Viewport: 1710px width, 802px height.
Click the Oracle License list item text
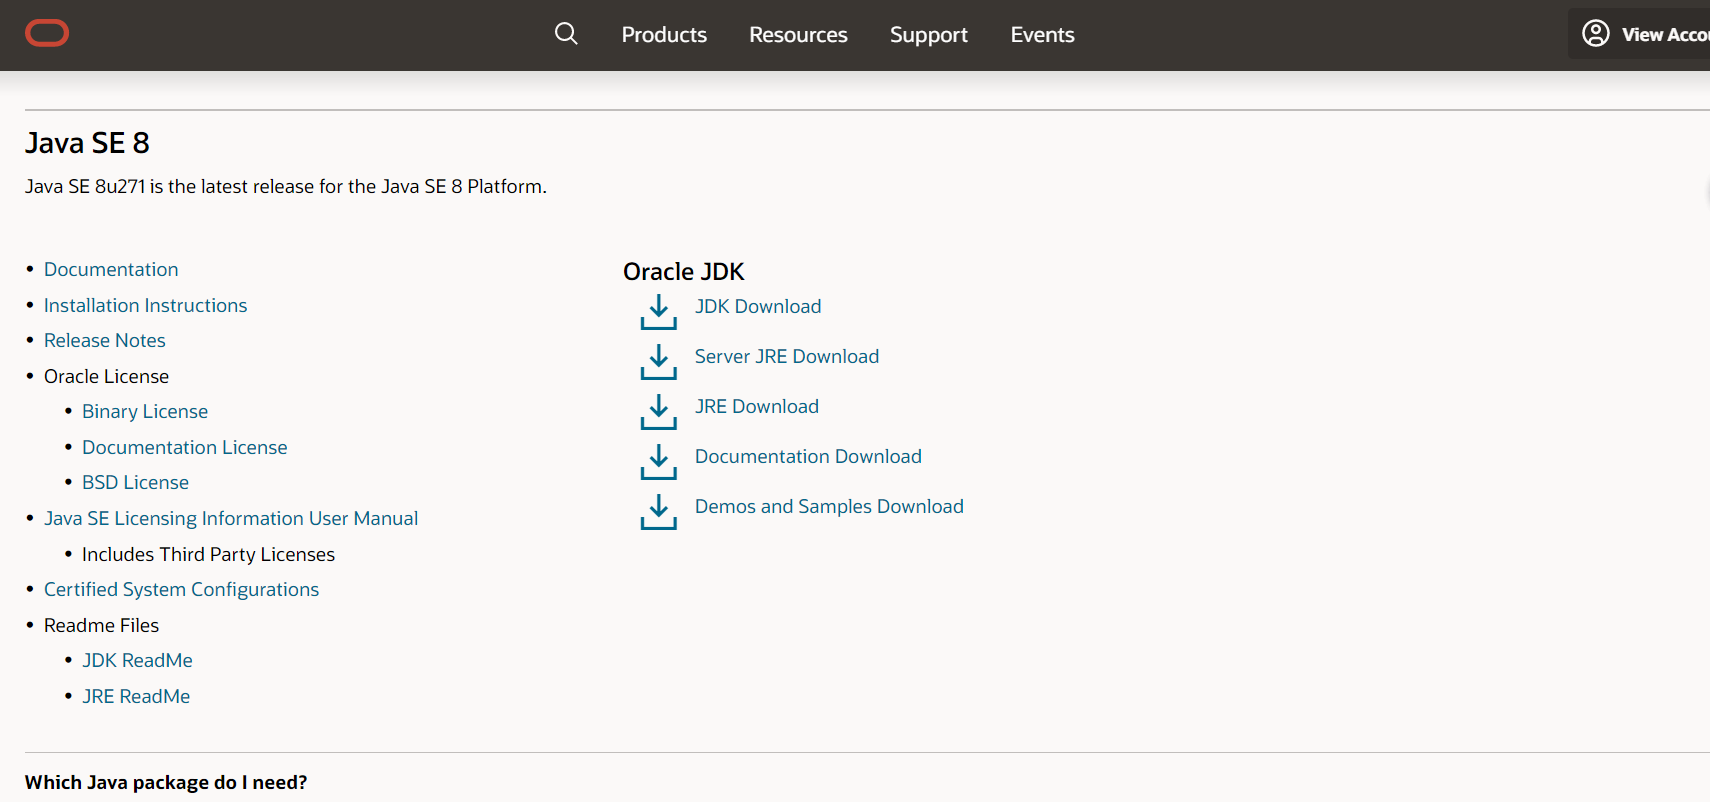tap(106, 377)
